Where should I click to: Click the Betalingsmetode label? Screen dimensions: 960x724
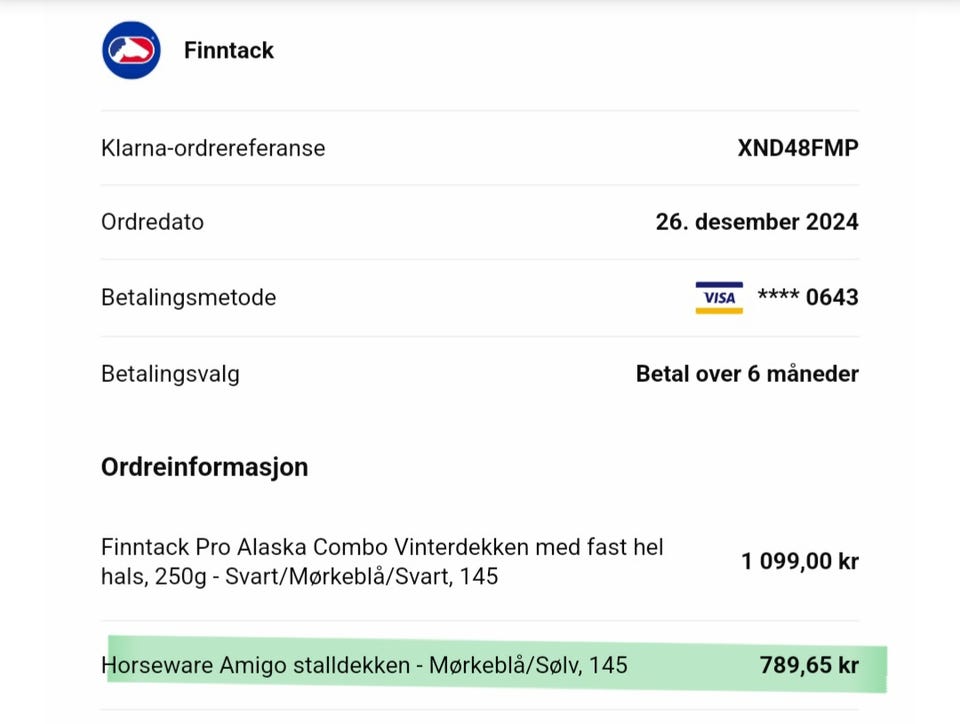[x=188, y=297]
